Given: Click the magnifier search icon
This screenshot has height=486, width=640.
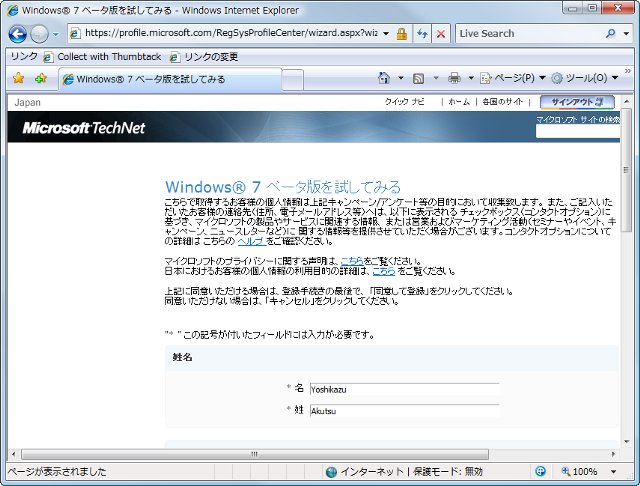Looking at the screenshot, I should coord(611,33).
